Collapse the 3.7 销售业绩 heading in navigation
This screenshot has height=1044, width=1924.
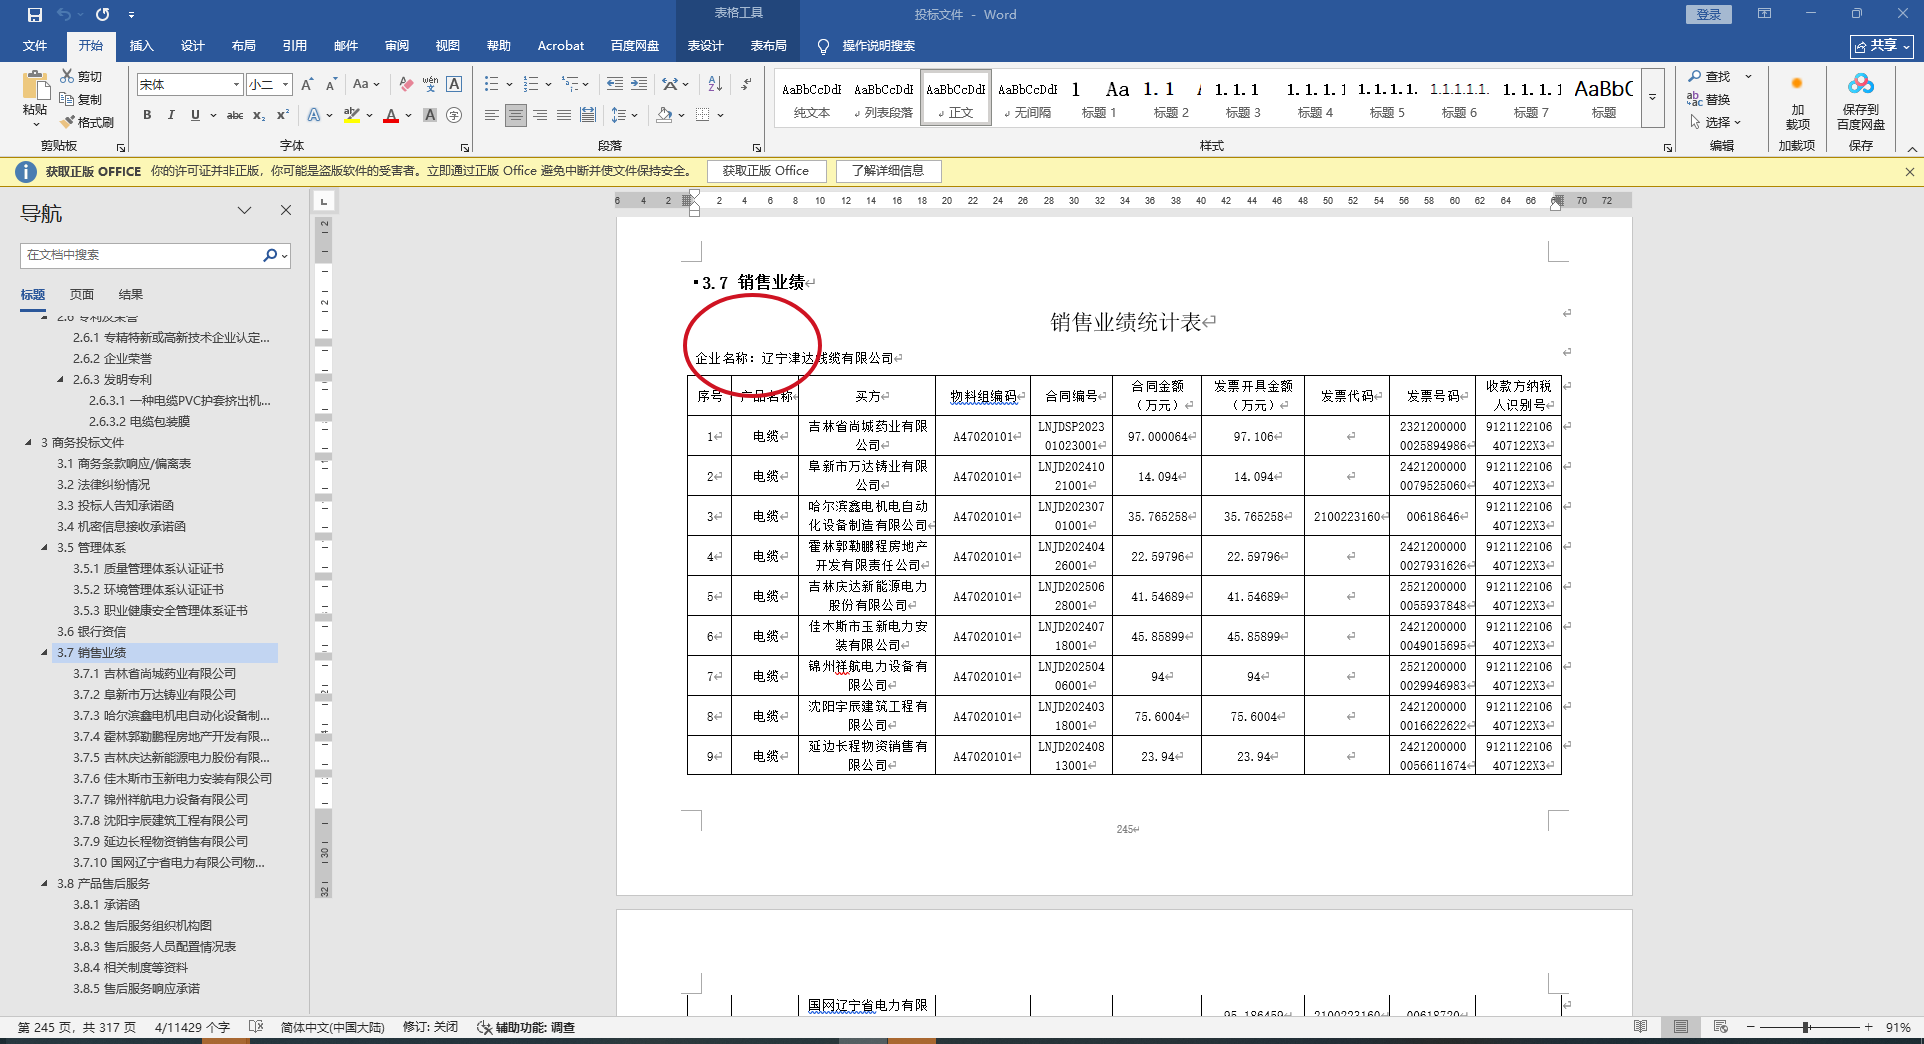coord(44,652)
